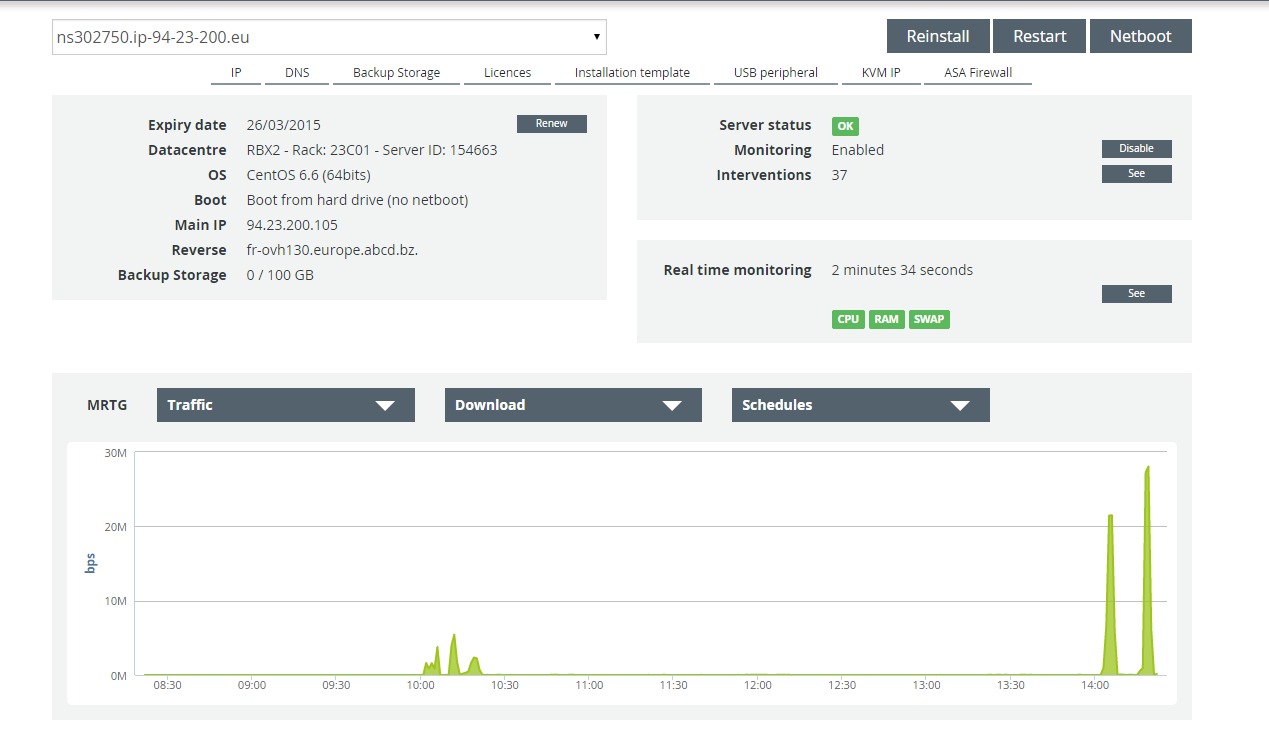Screen dimensions: 1269x740
Task: See the list of interventions
Action: click(1136, 174)
